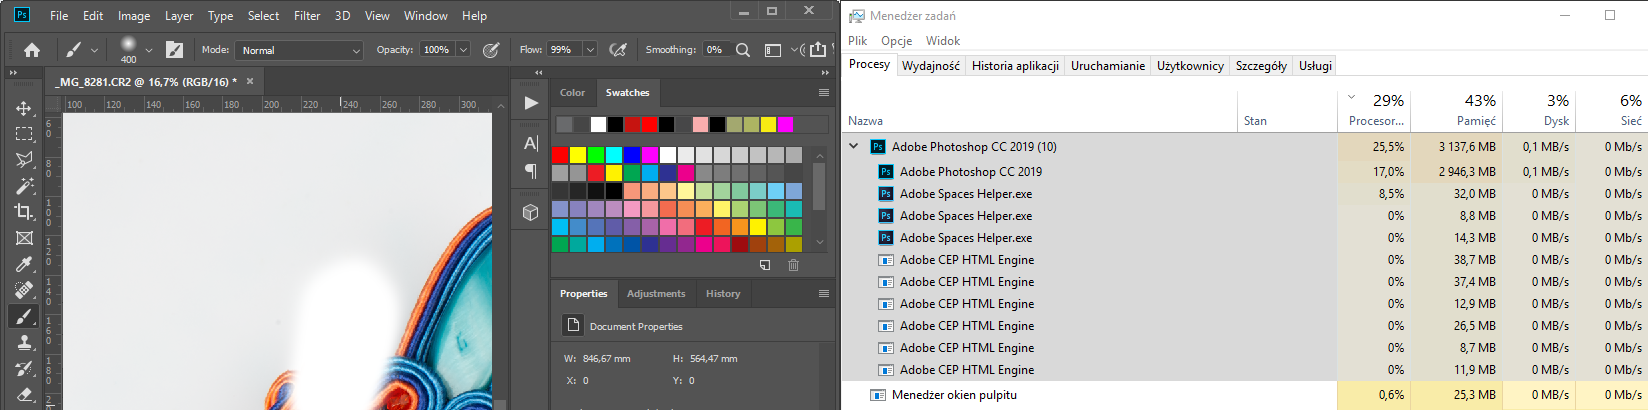Screen dimensions: 1648x410
Task: Toggle the brush settings panel button
Action: pos(174,50)
